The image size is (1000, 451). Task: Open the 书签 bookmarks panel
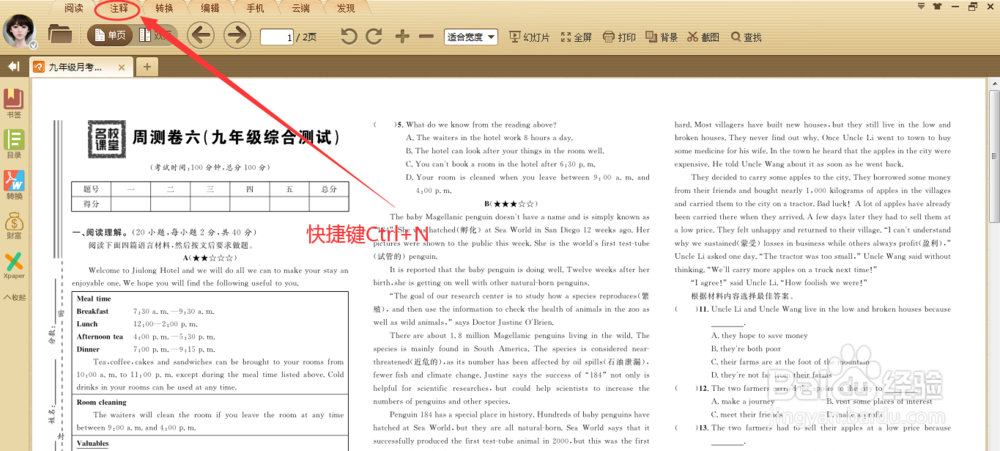[13, 104]
